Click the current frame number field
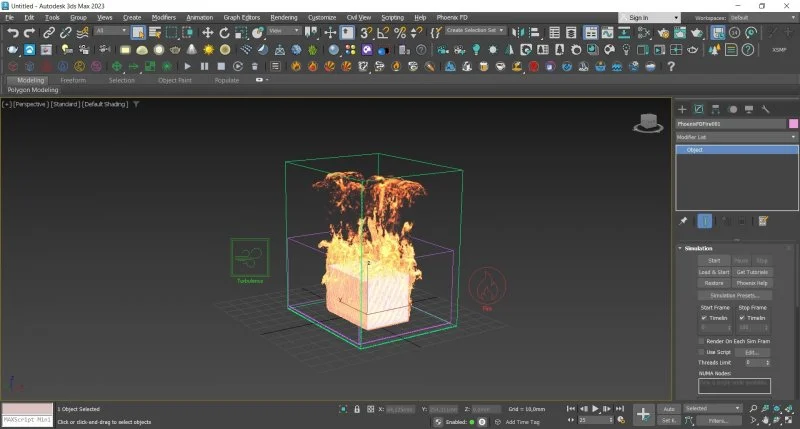The height and width of the screenshot is (429, 800). 595,420
